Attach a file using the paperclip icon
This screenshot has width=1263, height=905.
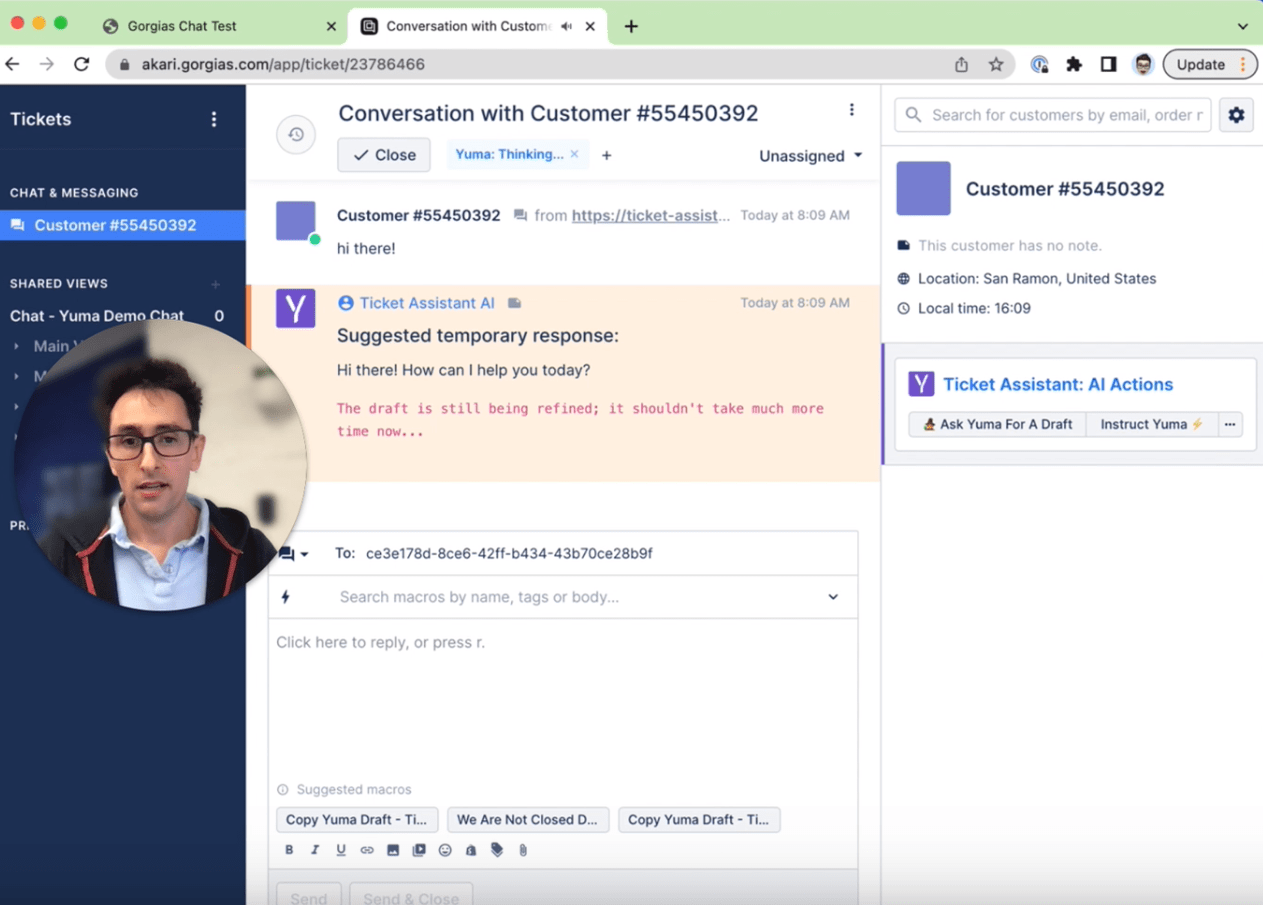tap(522, 850)
